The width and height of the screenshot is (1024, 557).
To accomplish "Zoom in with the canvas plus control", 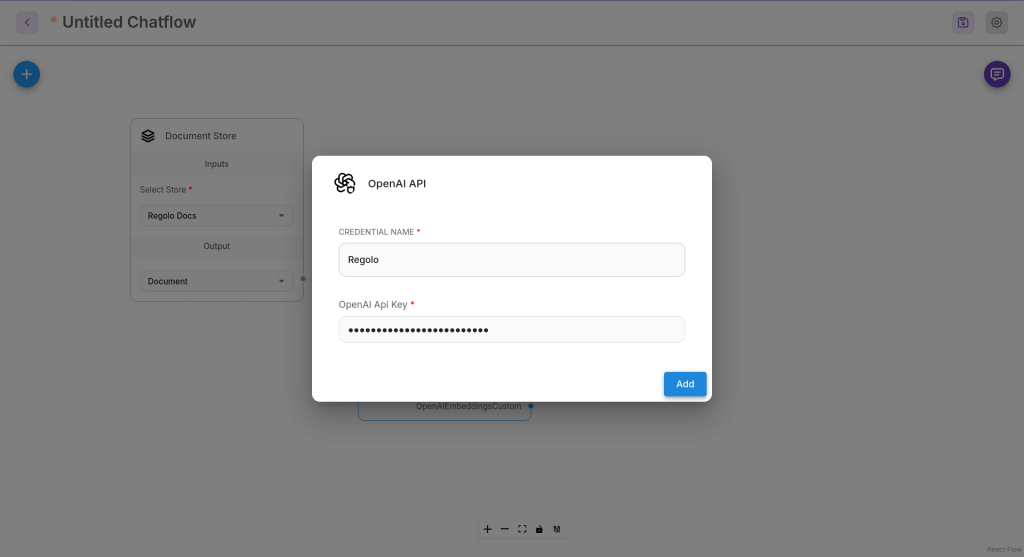I will tap(487, 529).
